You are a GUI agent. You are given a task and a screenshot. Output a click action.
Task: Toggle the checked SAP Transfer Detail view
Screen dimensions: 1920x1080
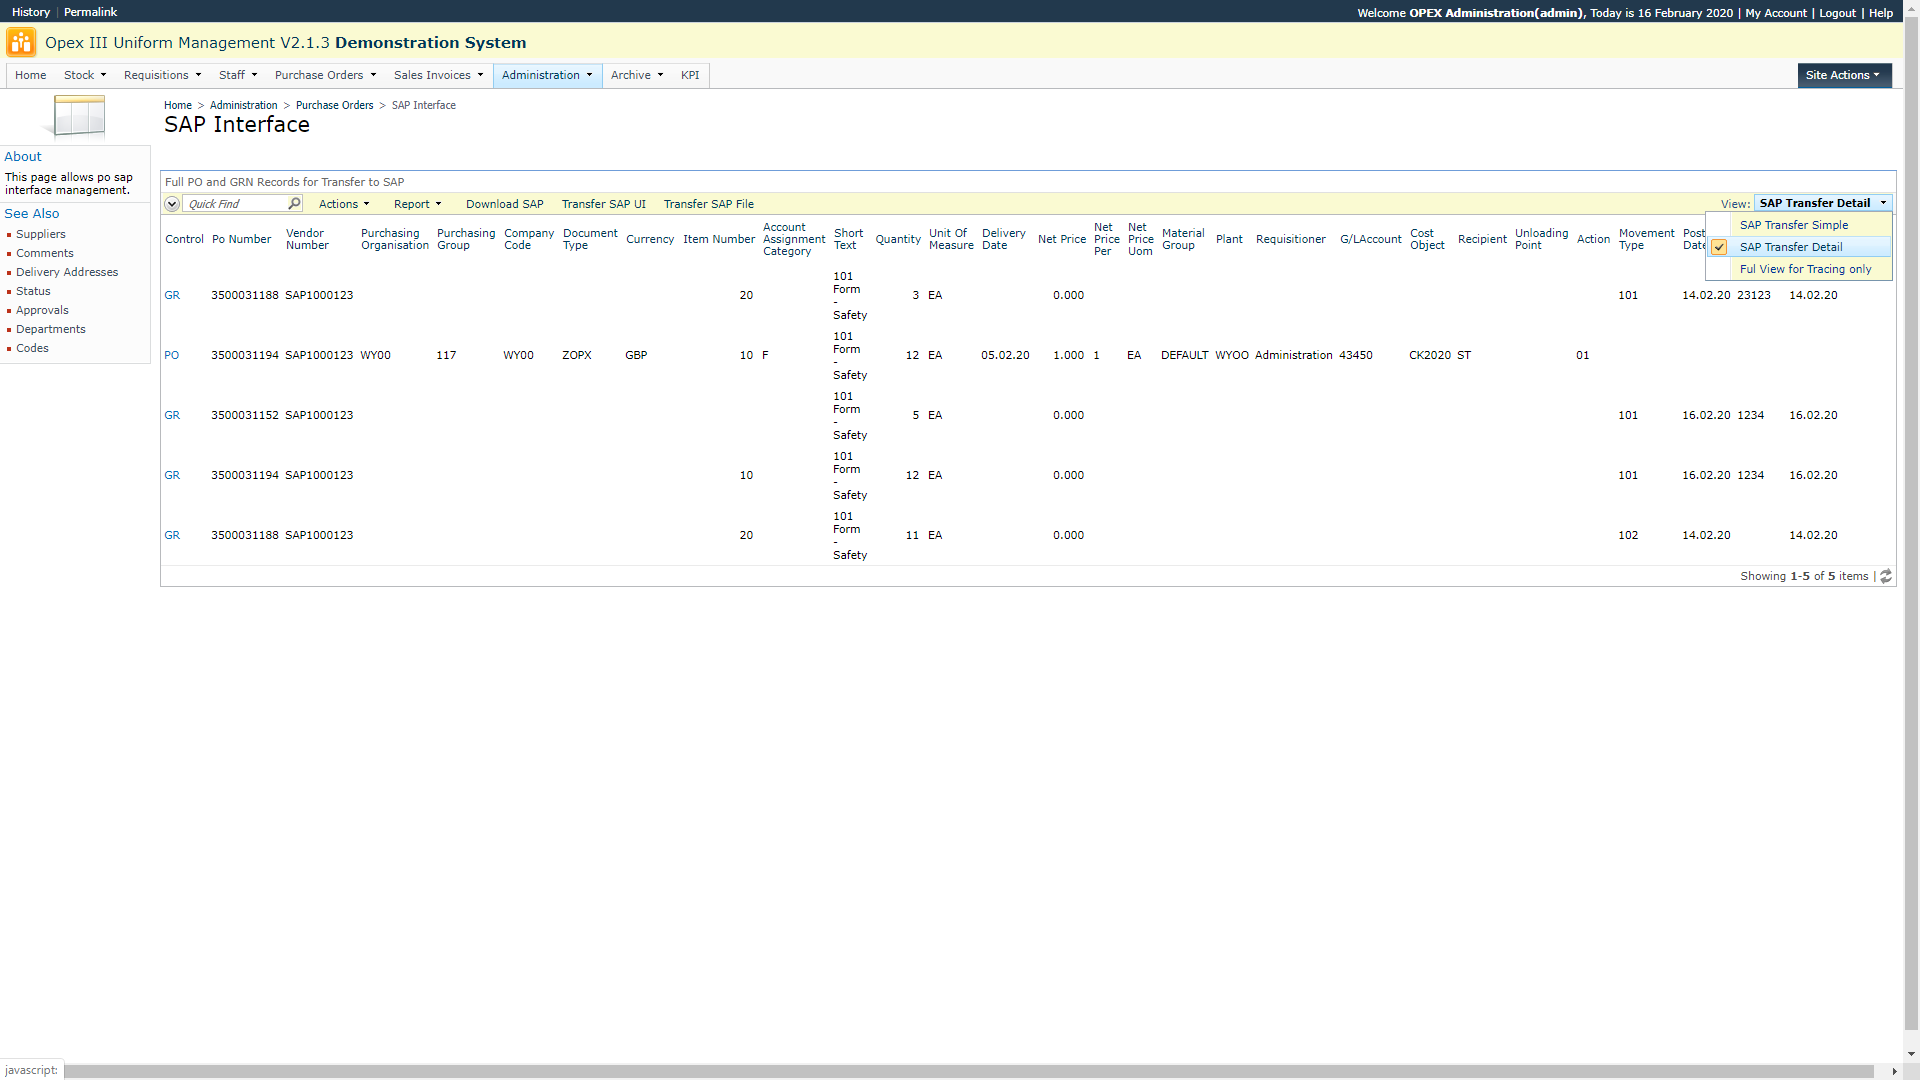pyautogui.click(x=1790, y=247)
